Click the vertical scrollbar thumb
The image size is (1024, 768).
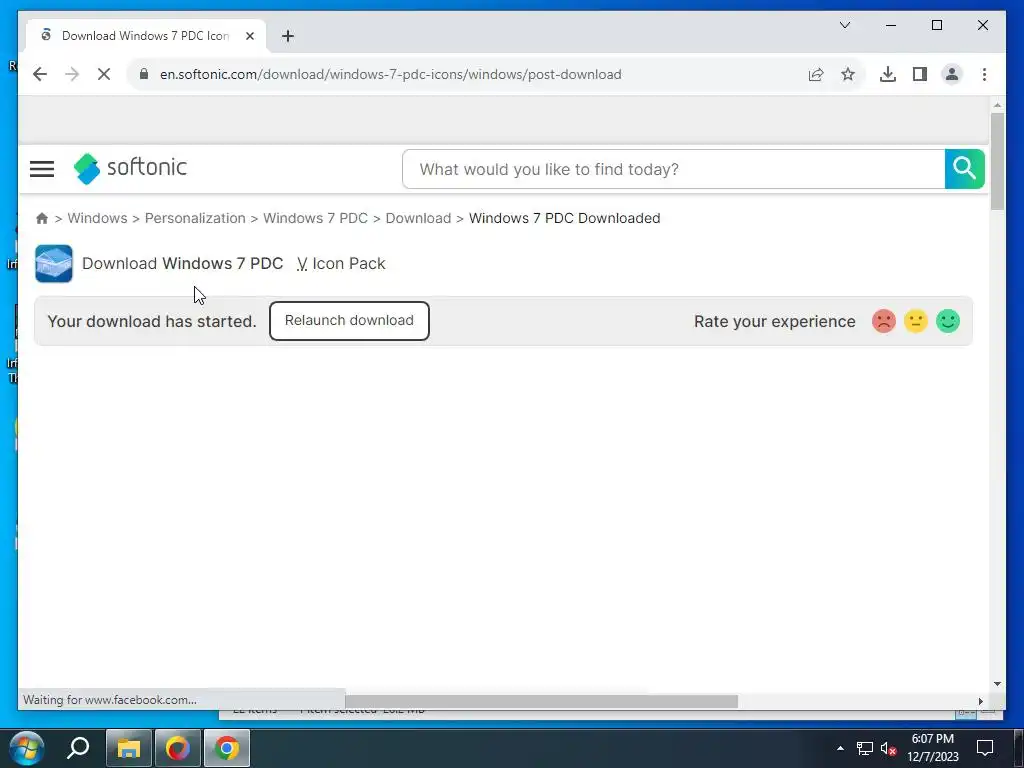pyautogui.click(x=997, y=161)
